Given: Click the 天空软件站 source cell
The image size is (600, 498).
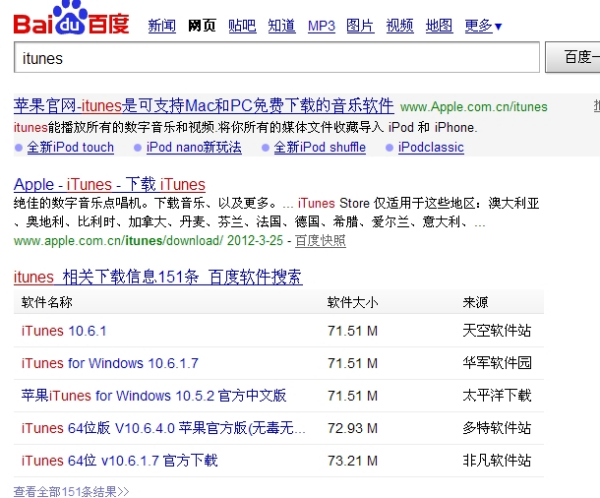Looking at the screenshot, I should pyautogui.click(x=497, y=331).
